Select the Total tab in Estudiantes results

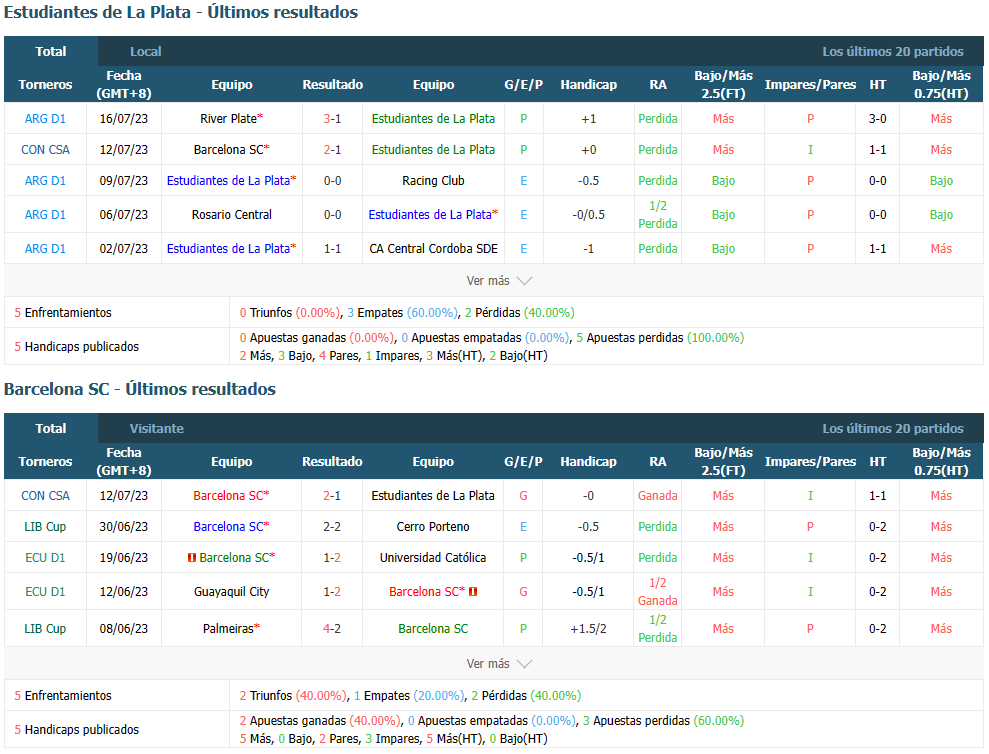50,52
